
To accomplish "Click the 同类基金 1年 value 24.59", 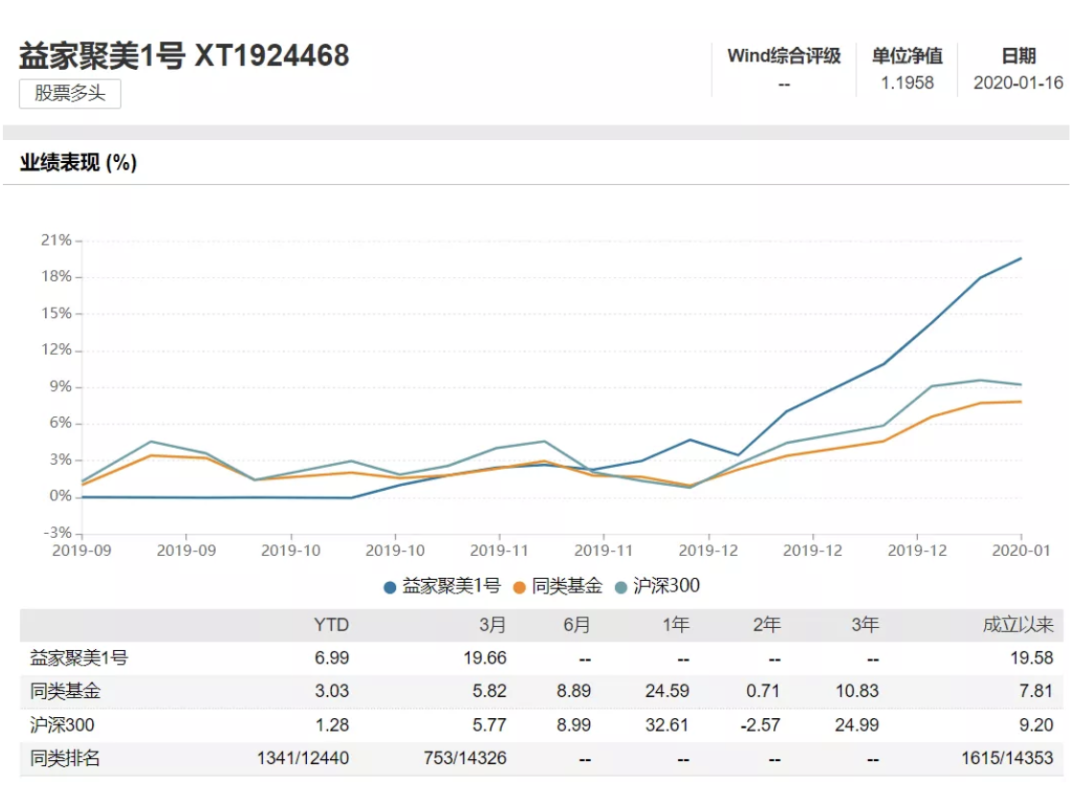I will coord(667,691).
